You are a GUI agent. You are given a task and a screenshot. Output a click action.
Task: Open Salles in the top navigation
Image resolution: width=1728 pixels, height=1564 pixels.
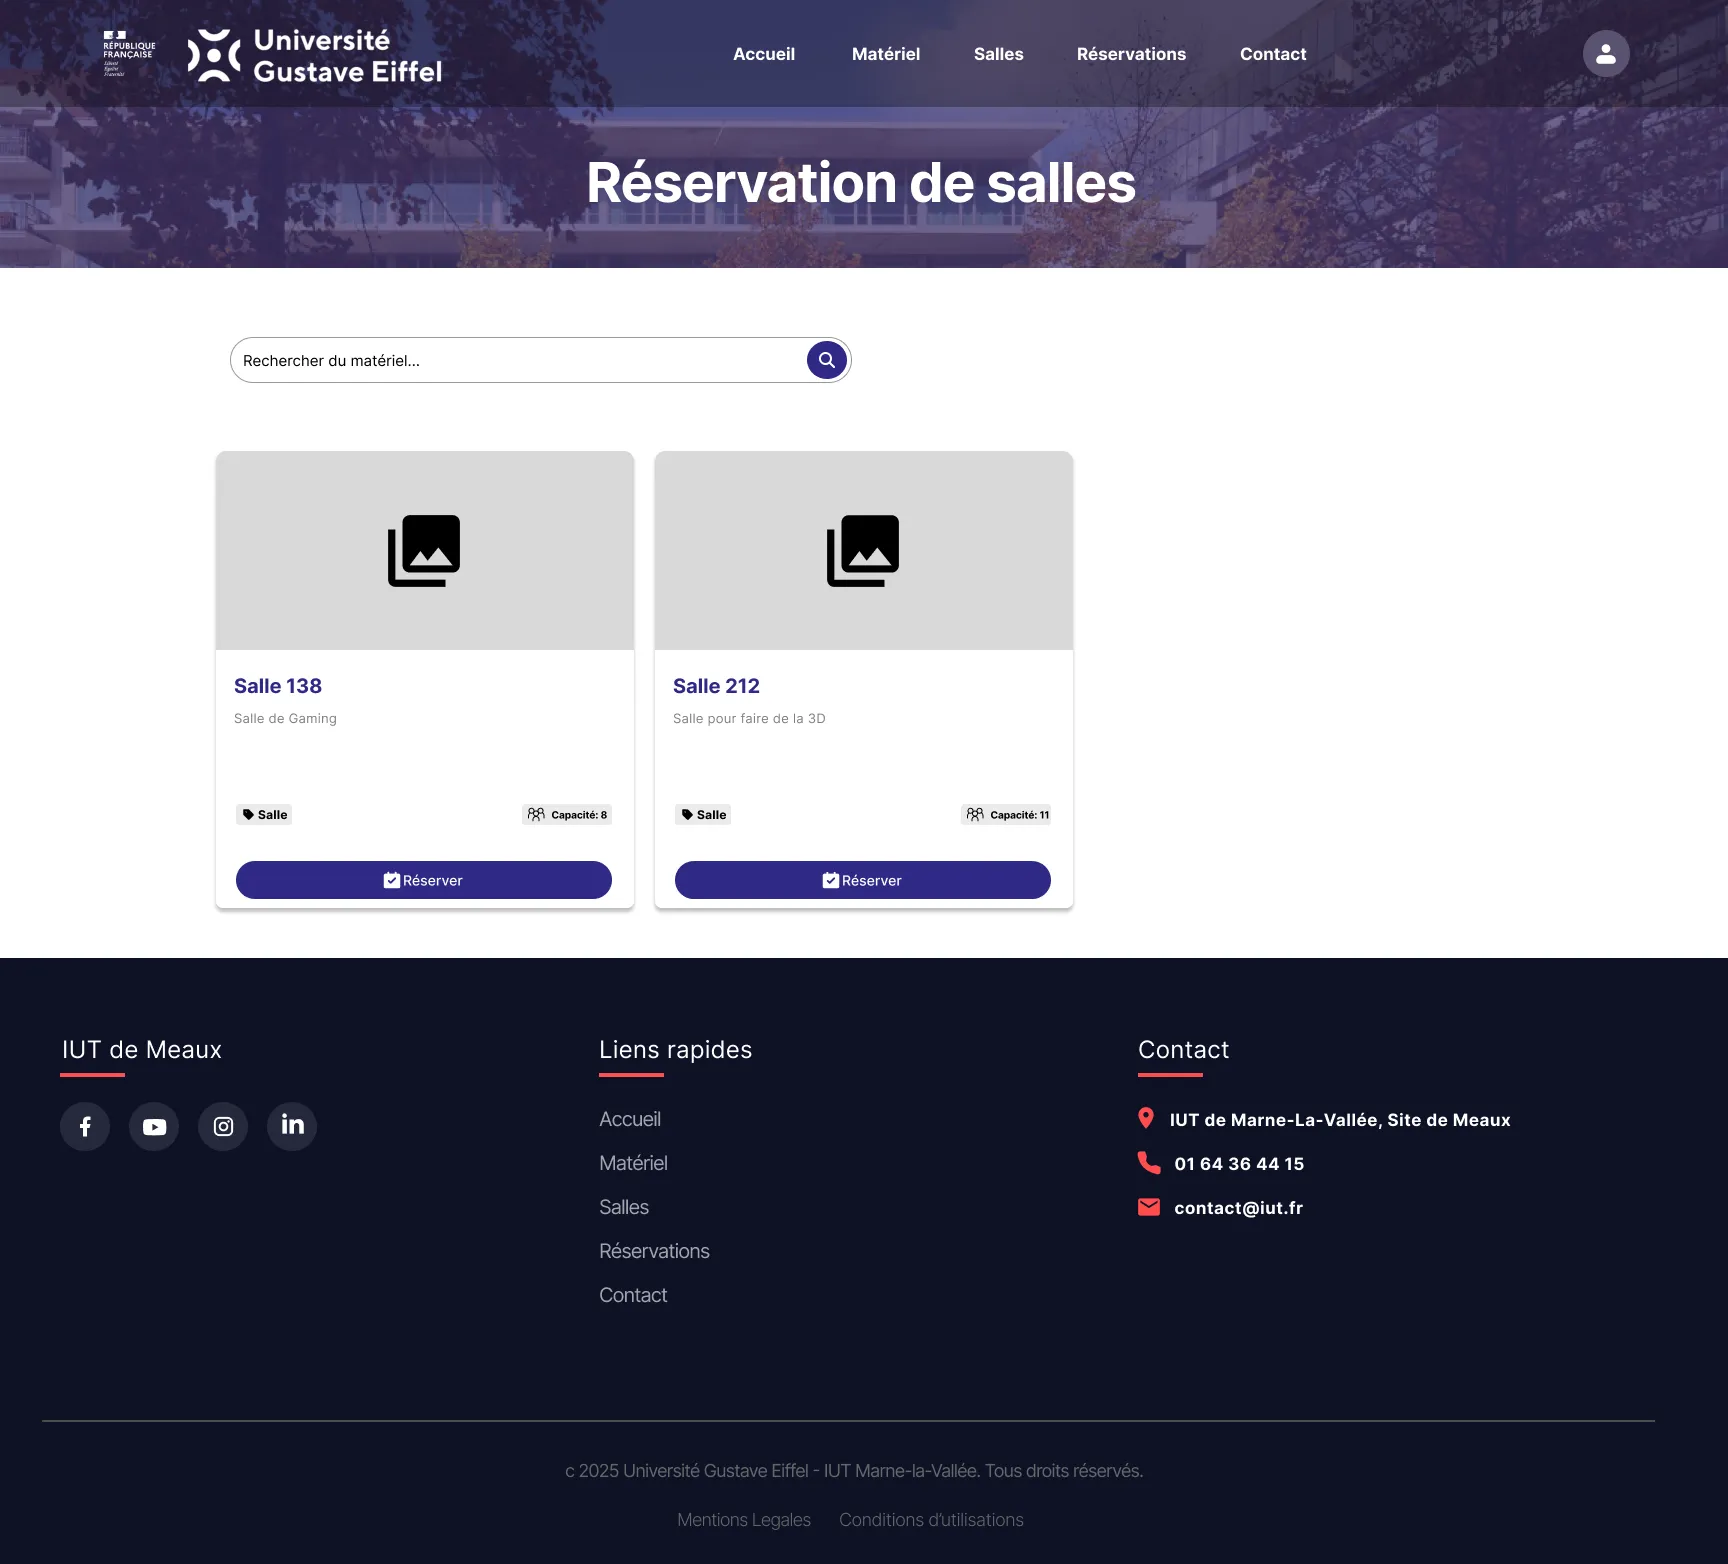[x=999, y=54]
